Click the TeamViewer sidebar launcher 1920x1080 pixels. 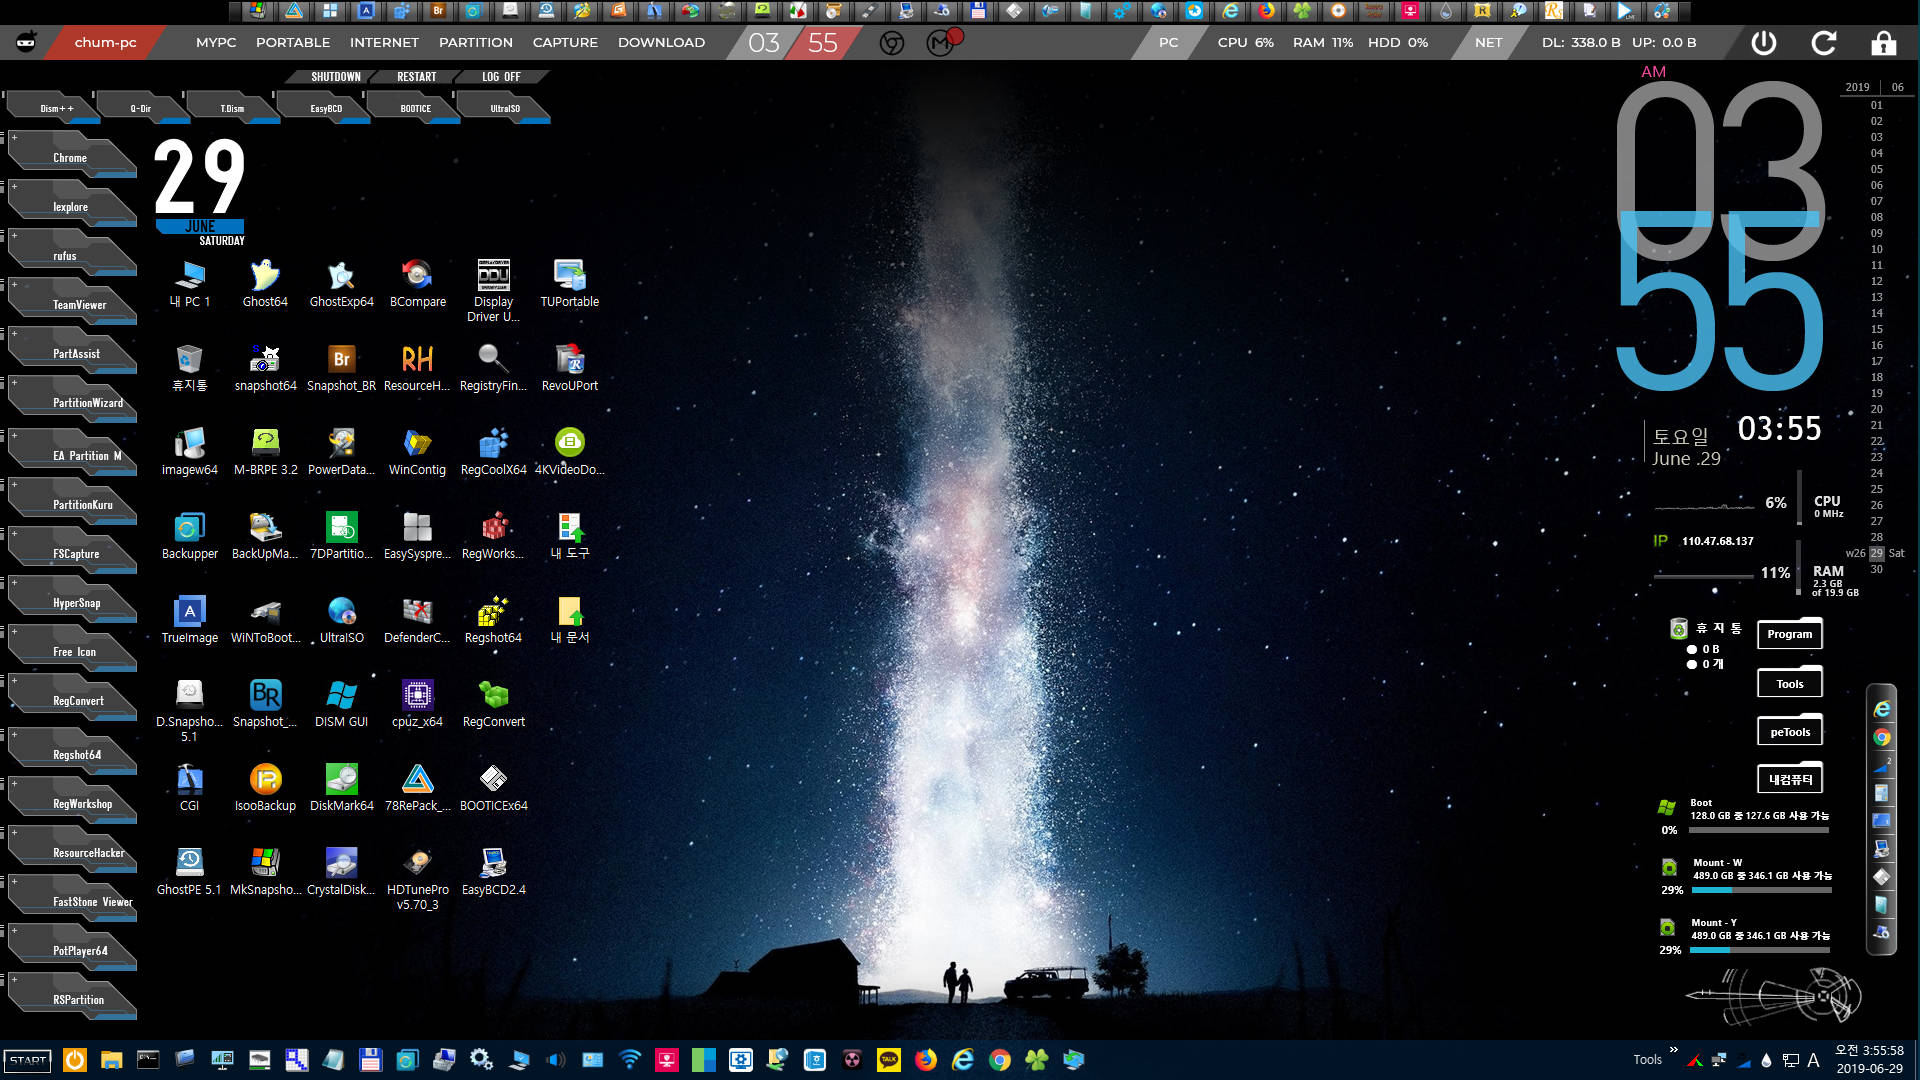[x=72, y=304]
